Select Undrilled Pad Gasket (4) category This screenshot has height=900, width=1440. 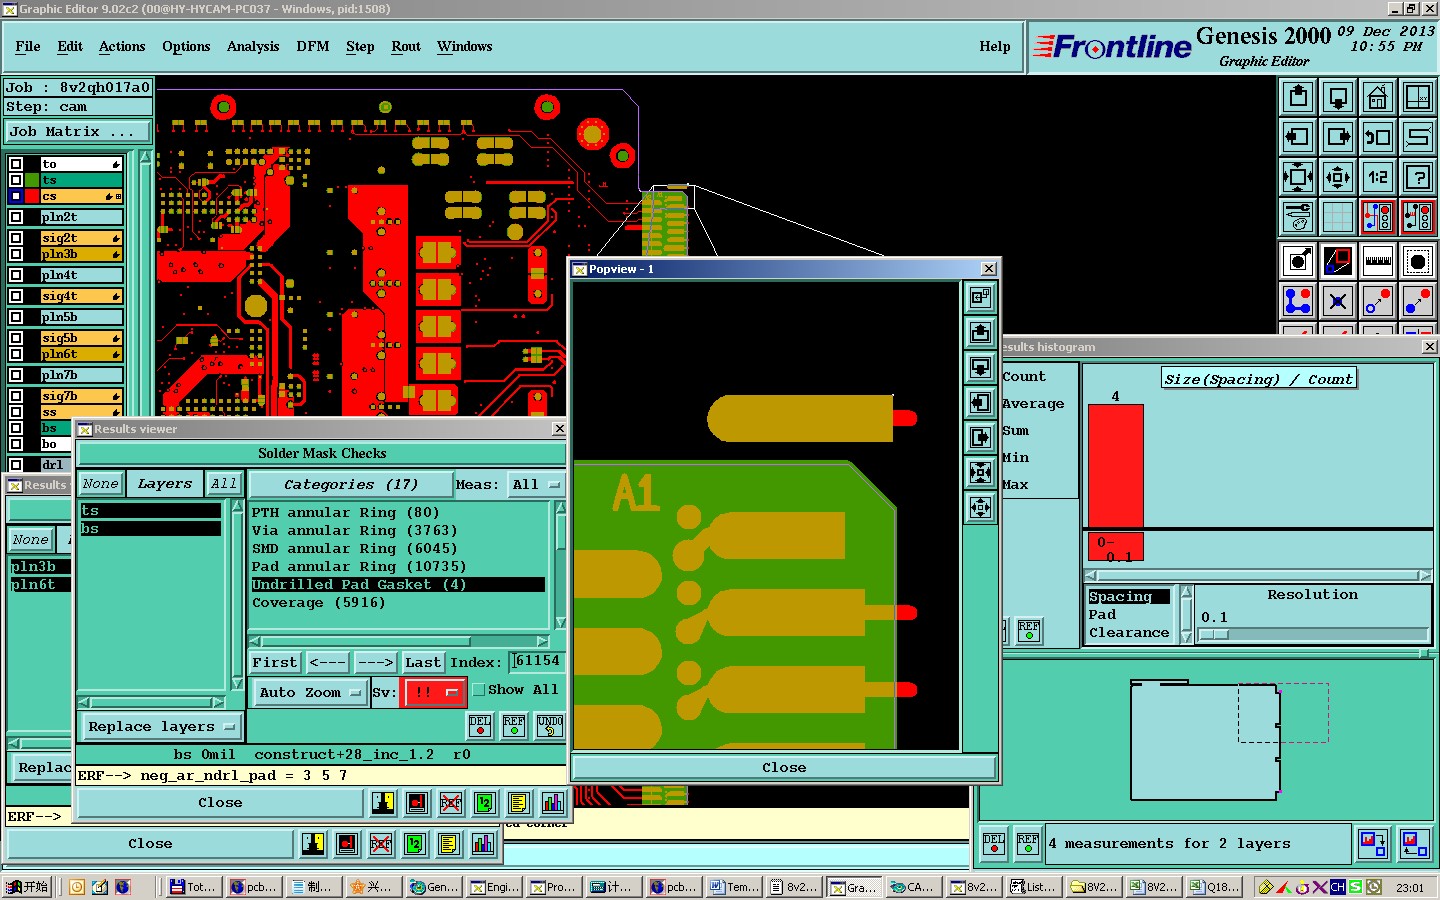click(x=398, y=585)
